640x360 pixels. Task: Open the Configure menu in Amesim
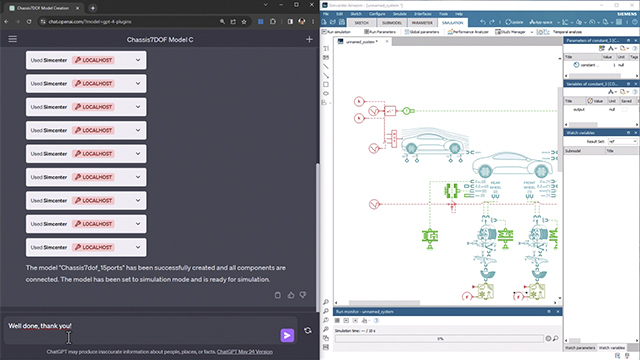pyautogui.click(x=377, y=14)
